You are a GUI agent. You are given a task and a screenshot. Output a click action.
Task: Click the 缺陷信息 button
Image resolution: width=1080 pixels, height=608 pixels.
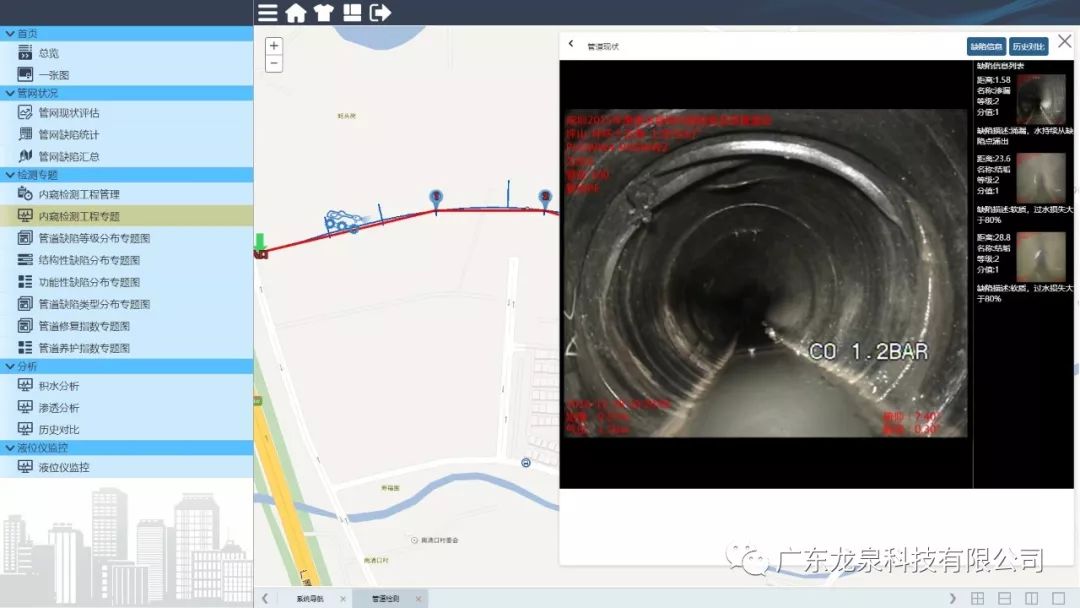[x=986, y=46]
